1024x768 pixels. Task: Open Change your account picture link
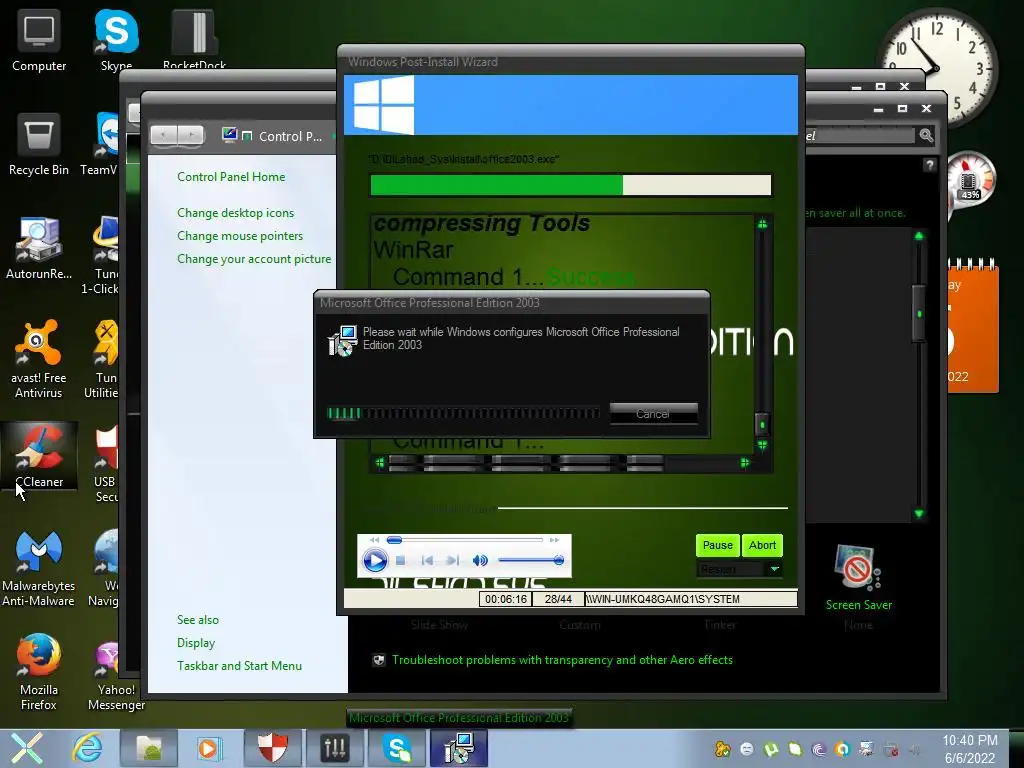coord(253,259)
